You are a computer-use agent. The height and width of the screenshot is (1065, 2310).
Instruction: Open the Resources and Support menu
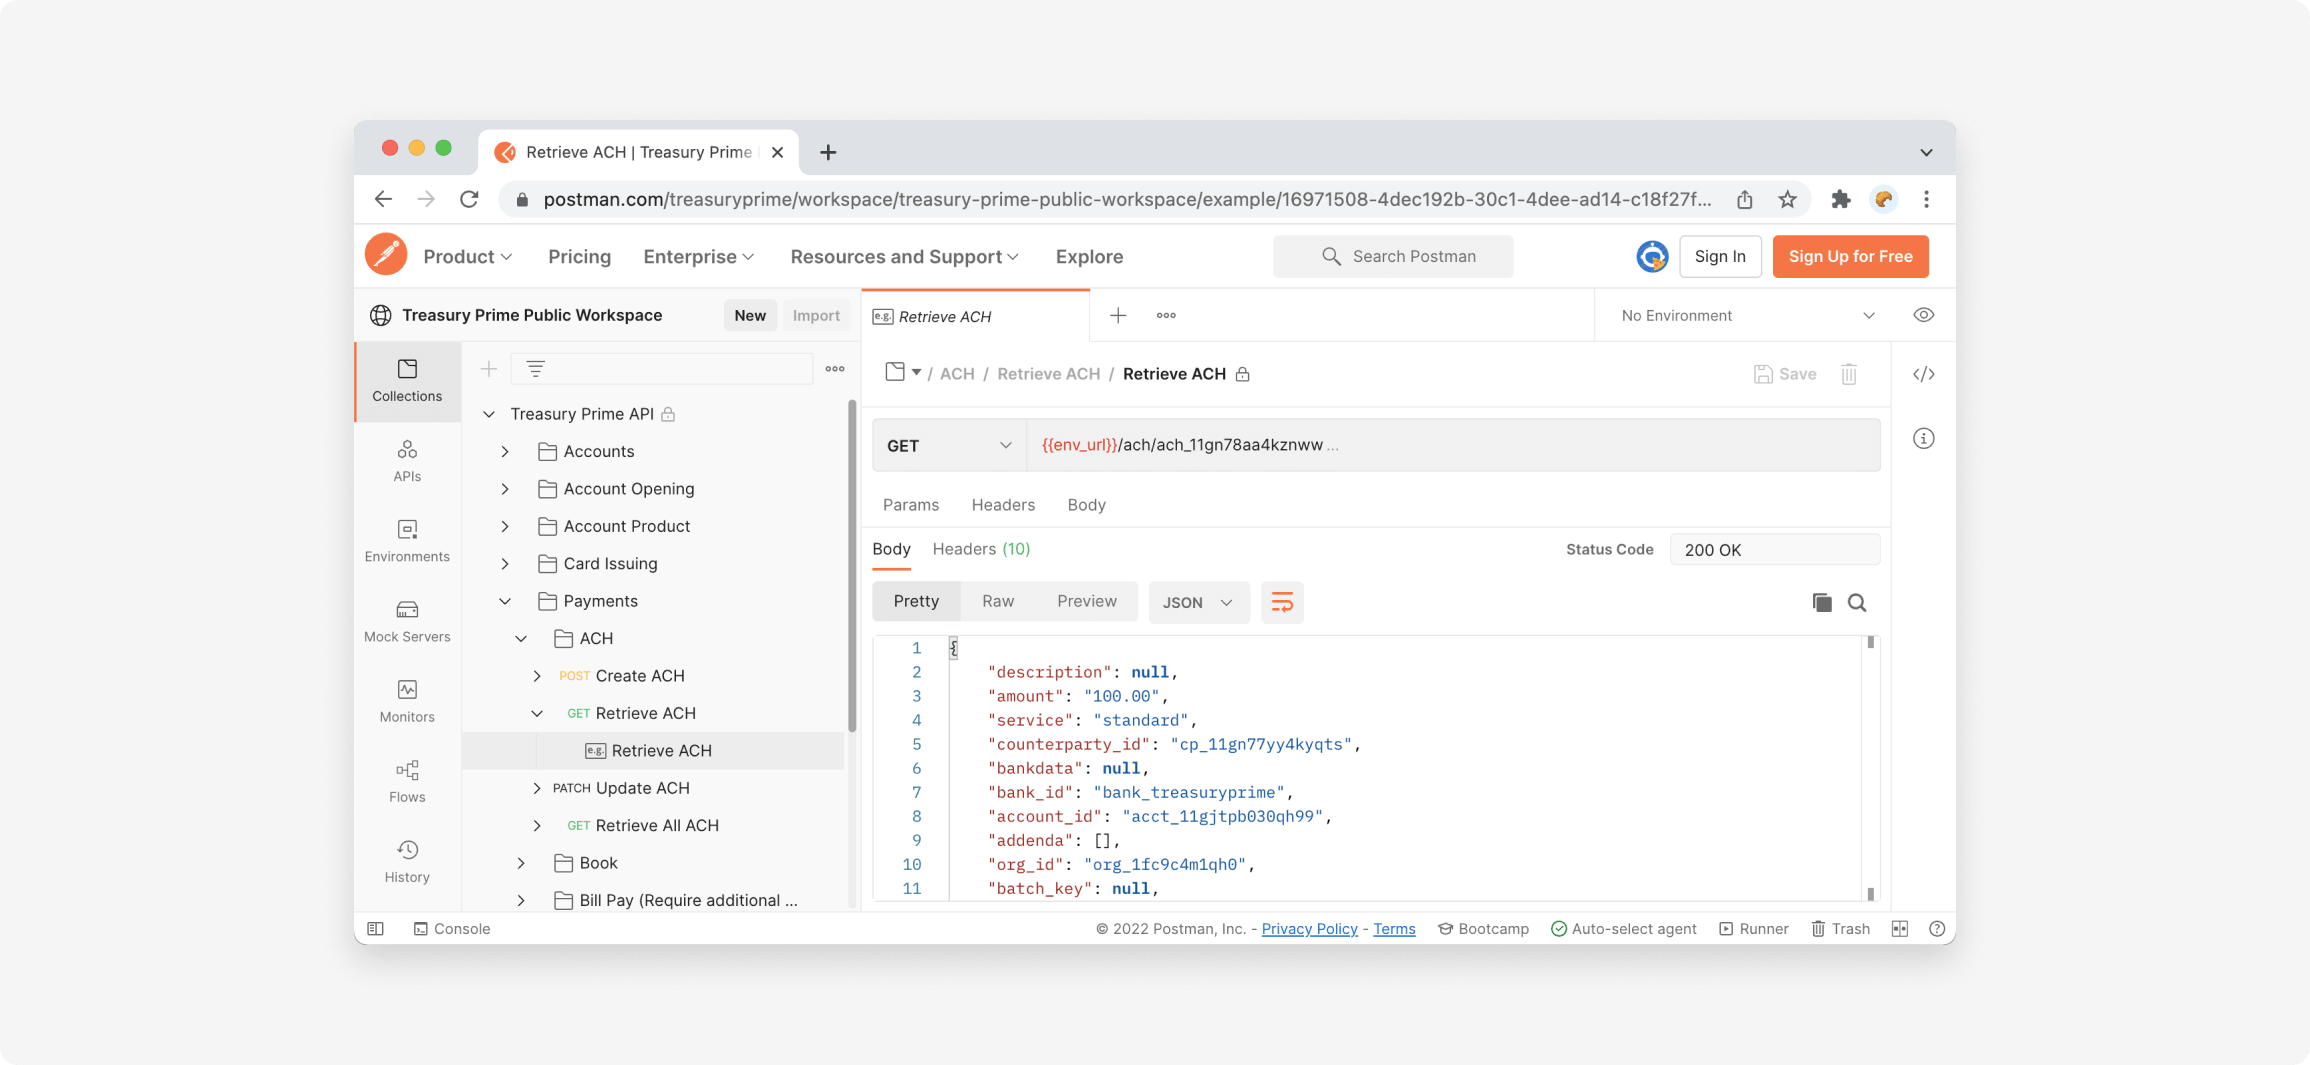pyautogui.click(x=904, y=256)
